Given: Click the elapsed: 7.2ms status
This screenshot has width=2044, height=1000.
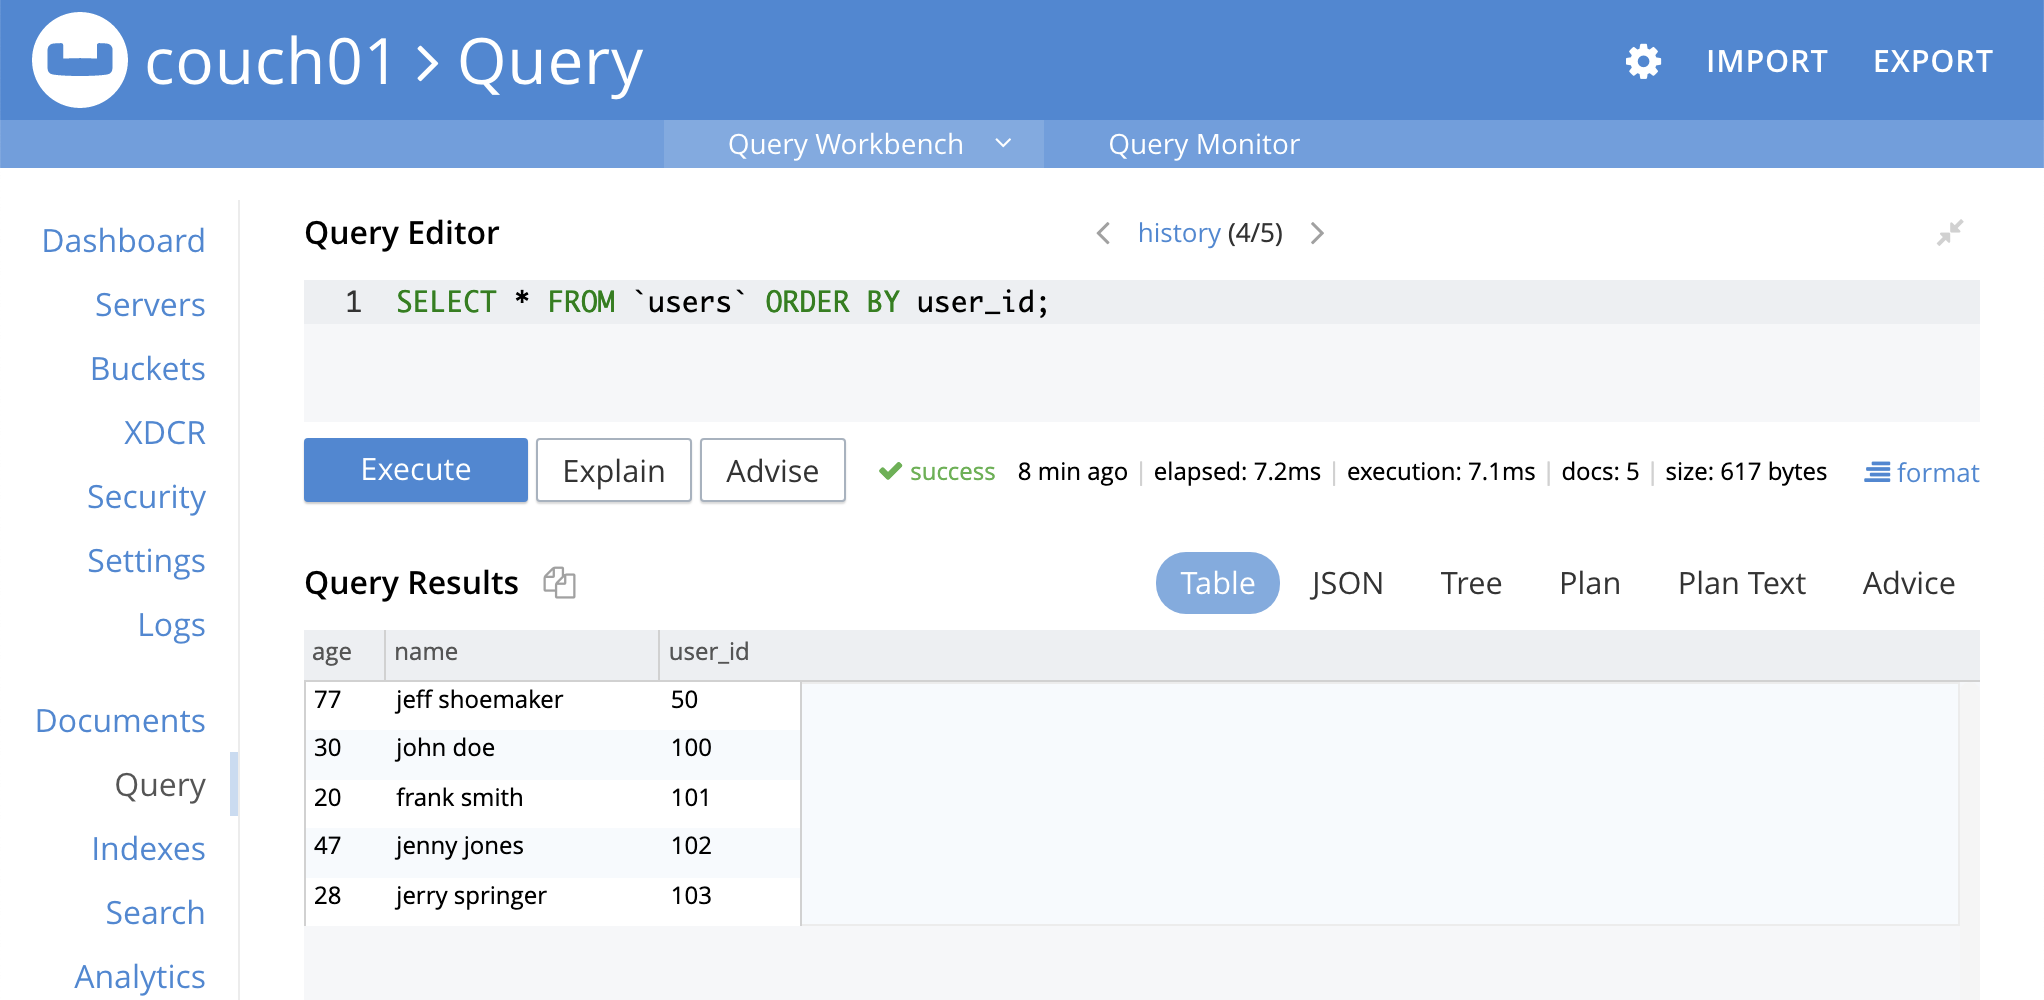Looking at the screenshot, I should click(1237, 472).
